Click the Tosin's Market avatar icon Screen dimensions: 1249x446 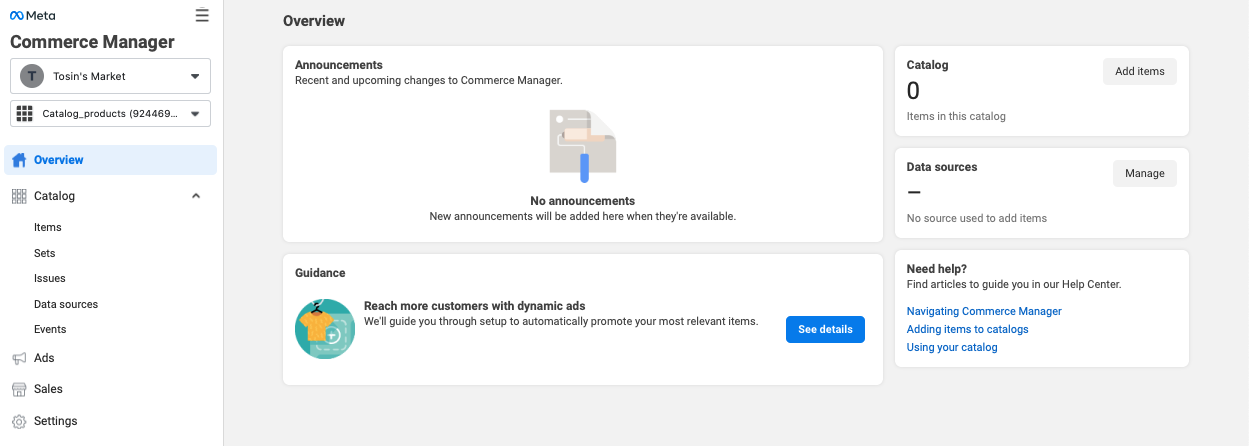33,76
